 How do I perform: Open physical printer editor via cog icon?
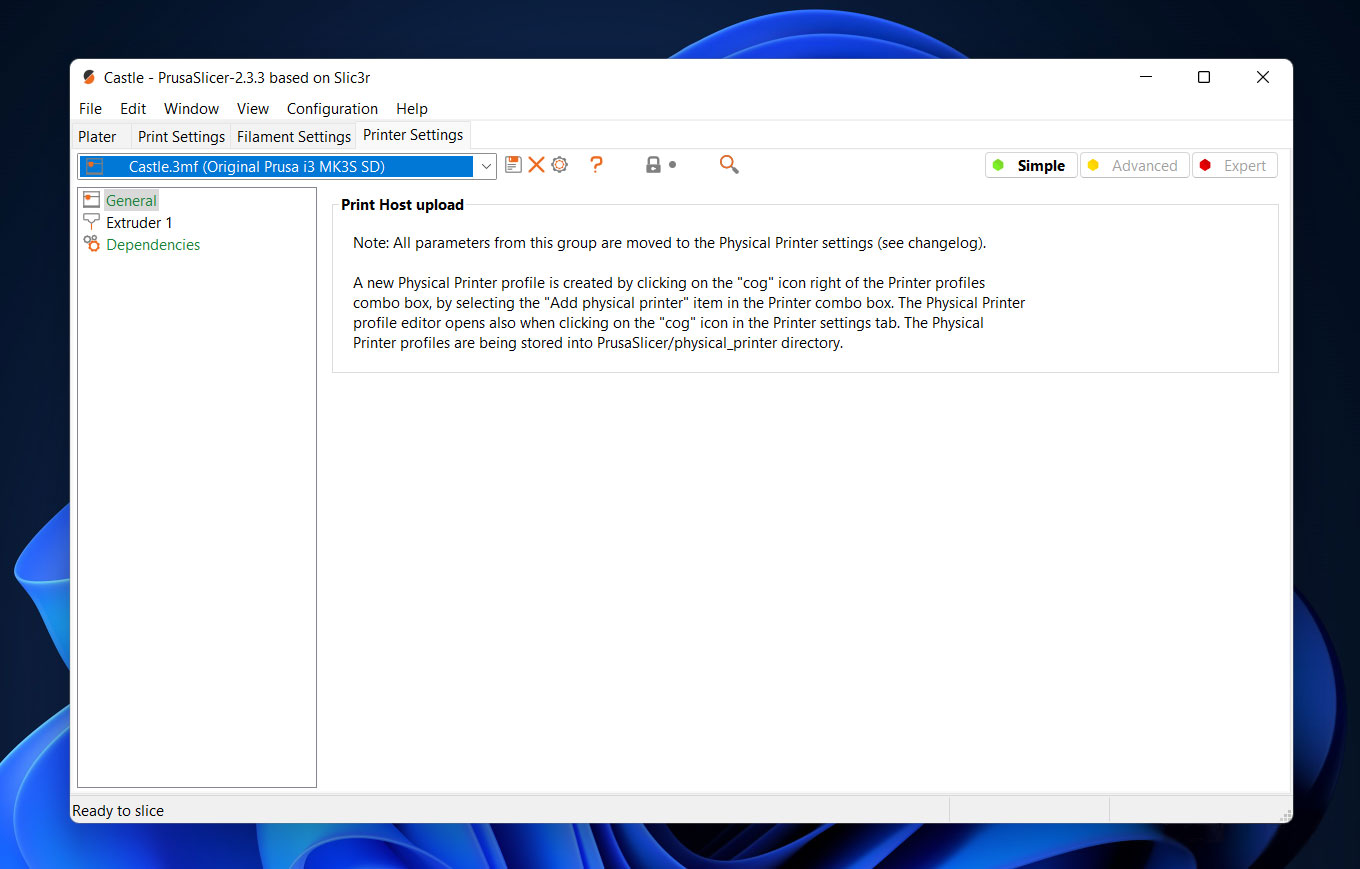[559, 165]
